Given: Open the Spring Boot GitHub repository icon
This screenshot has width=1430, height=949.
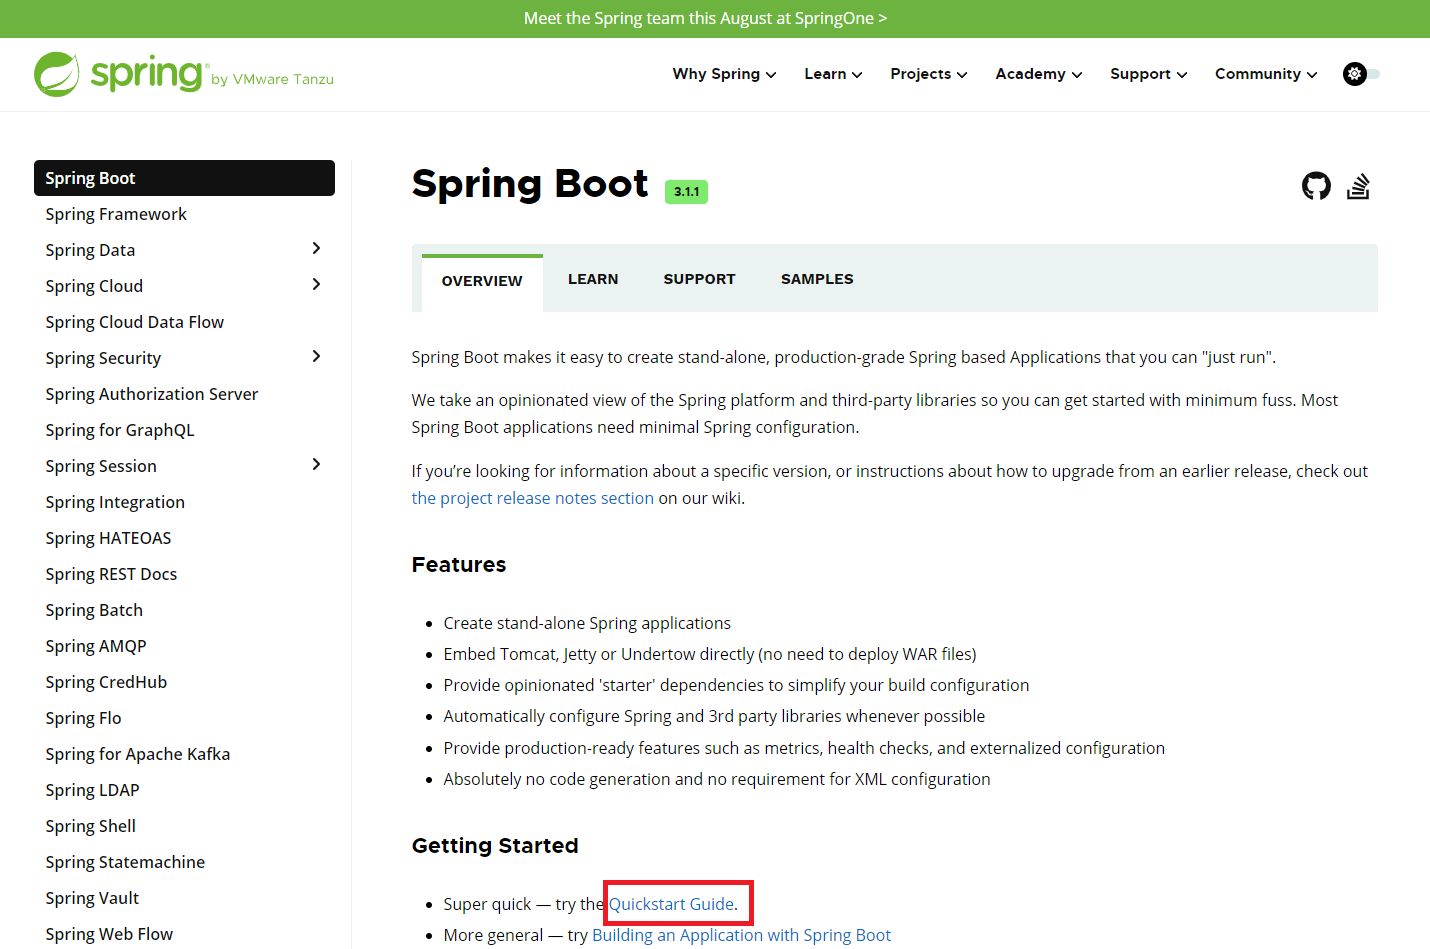Looking at the screenshot, I should pos(1316,186).
